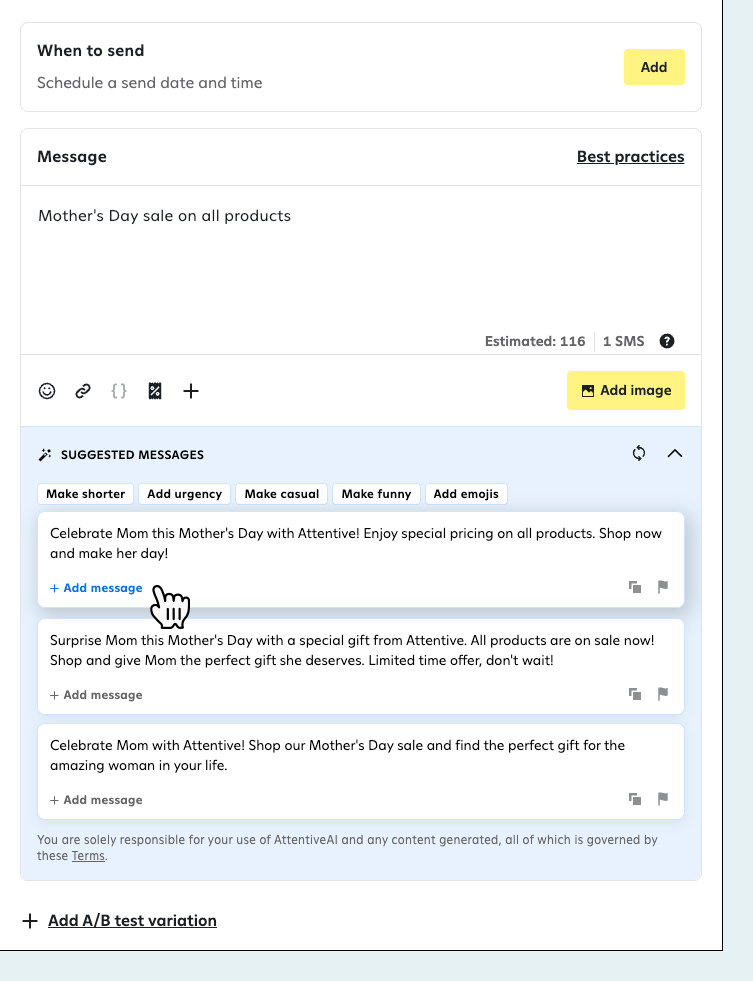Insert an emoji into the message

47,391
